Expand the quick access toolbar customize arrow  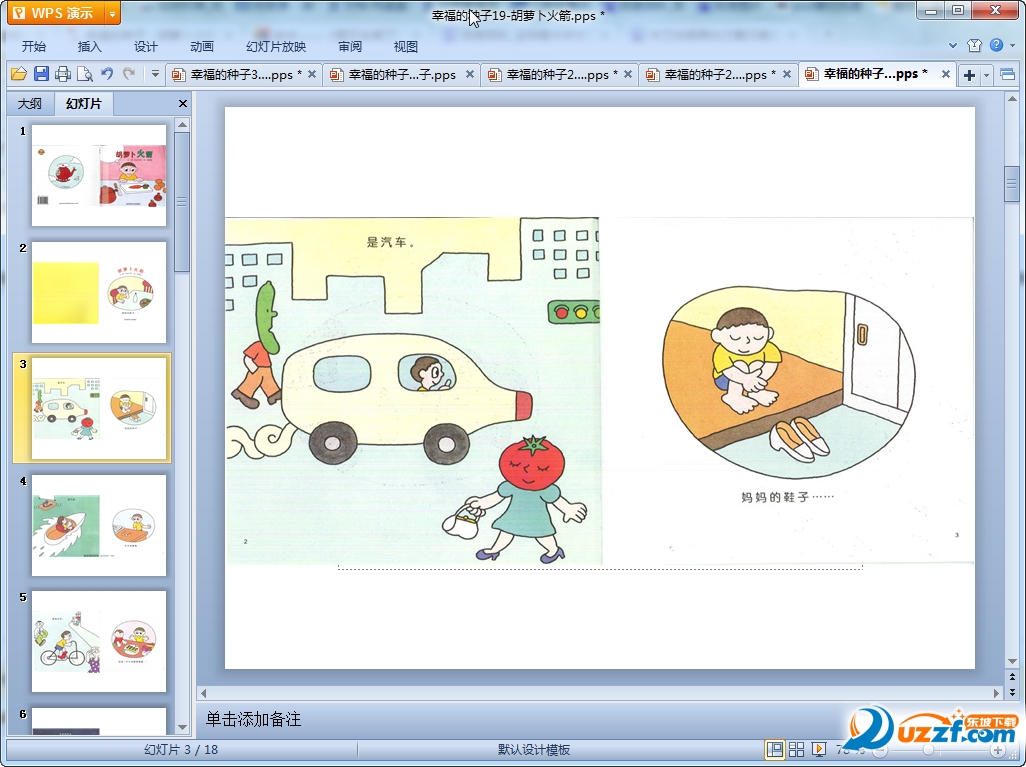click(x=155, y=74)
